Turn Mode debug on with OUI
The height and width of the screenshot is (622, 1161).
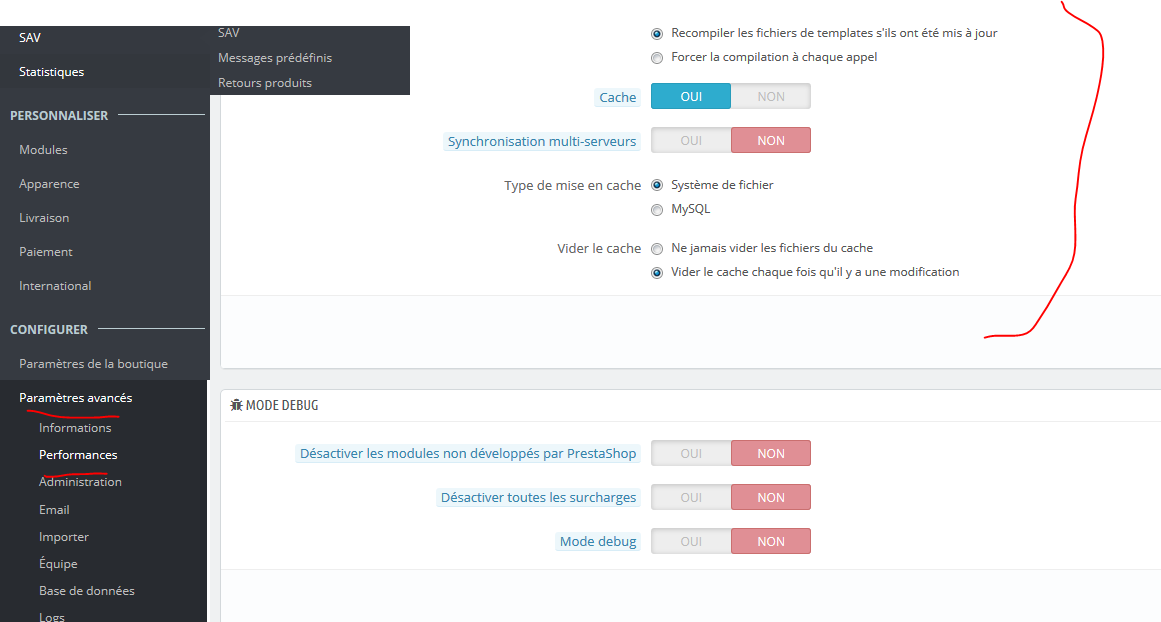pyautogui.click(x=691, y=541)
